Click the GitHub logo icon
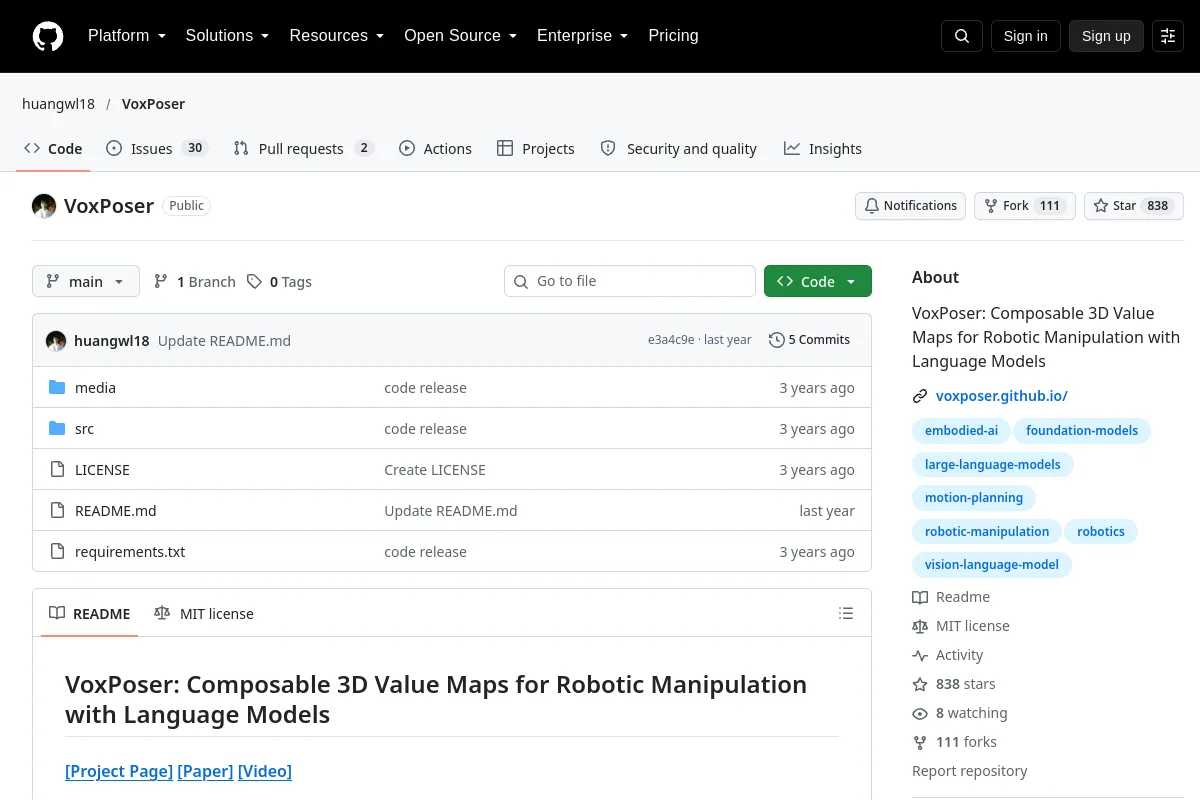The image size is (1200, 800). [48, 36]
